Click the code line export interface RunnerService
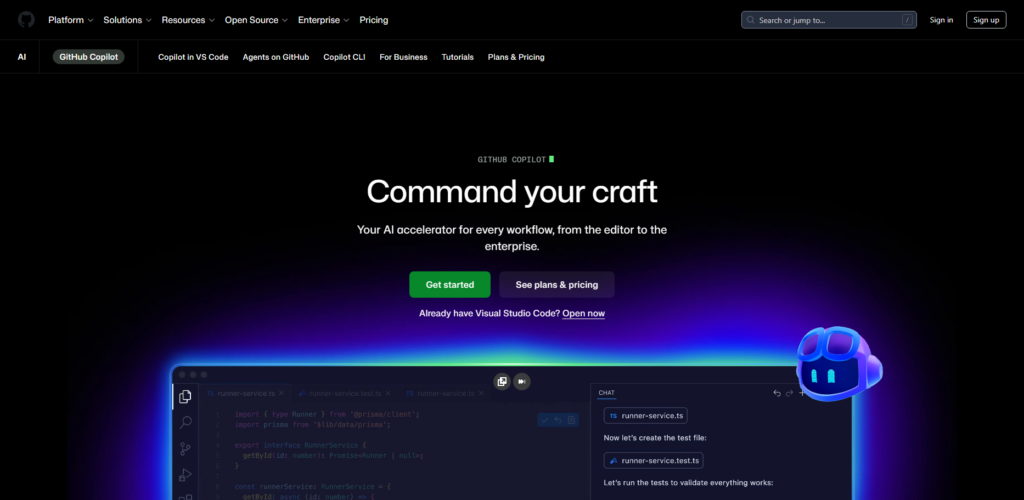1024x500 pixels. click(299, 445)
